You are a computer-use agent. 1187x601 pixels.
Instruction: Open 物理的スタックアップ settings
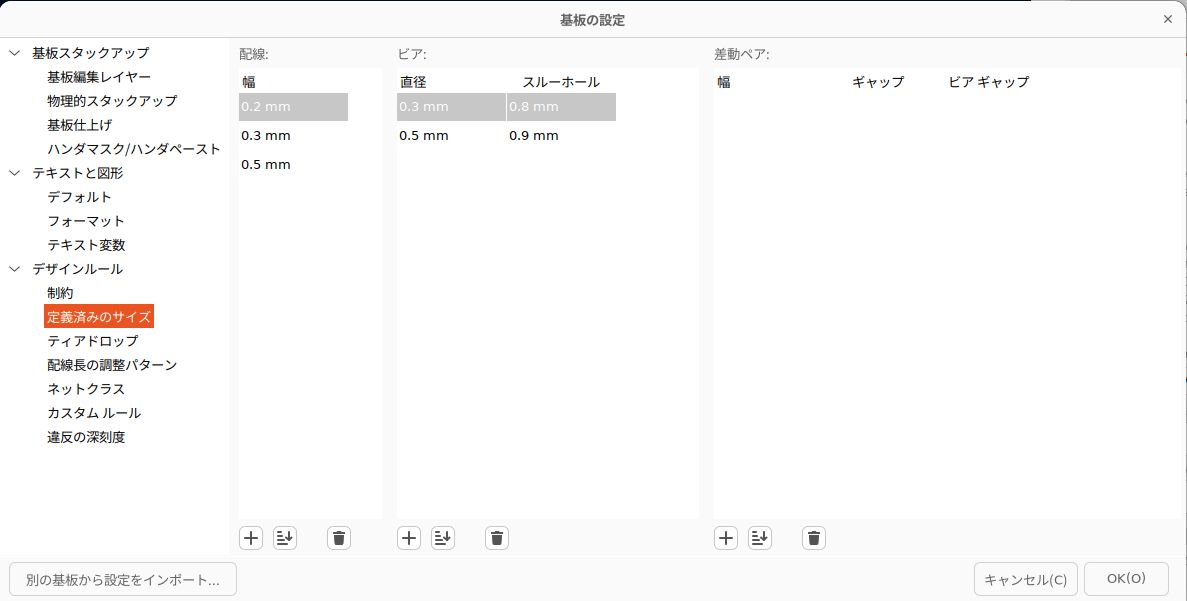tap(112, 101)
